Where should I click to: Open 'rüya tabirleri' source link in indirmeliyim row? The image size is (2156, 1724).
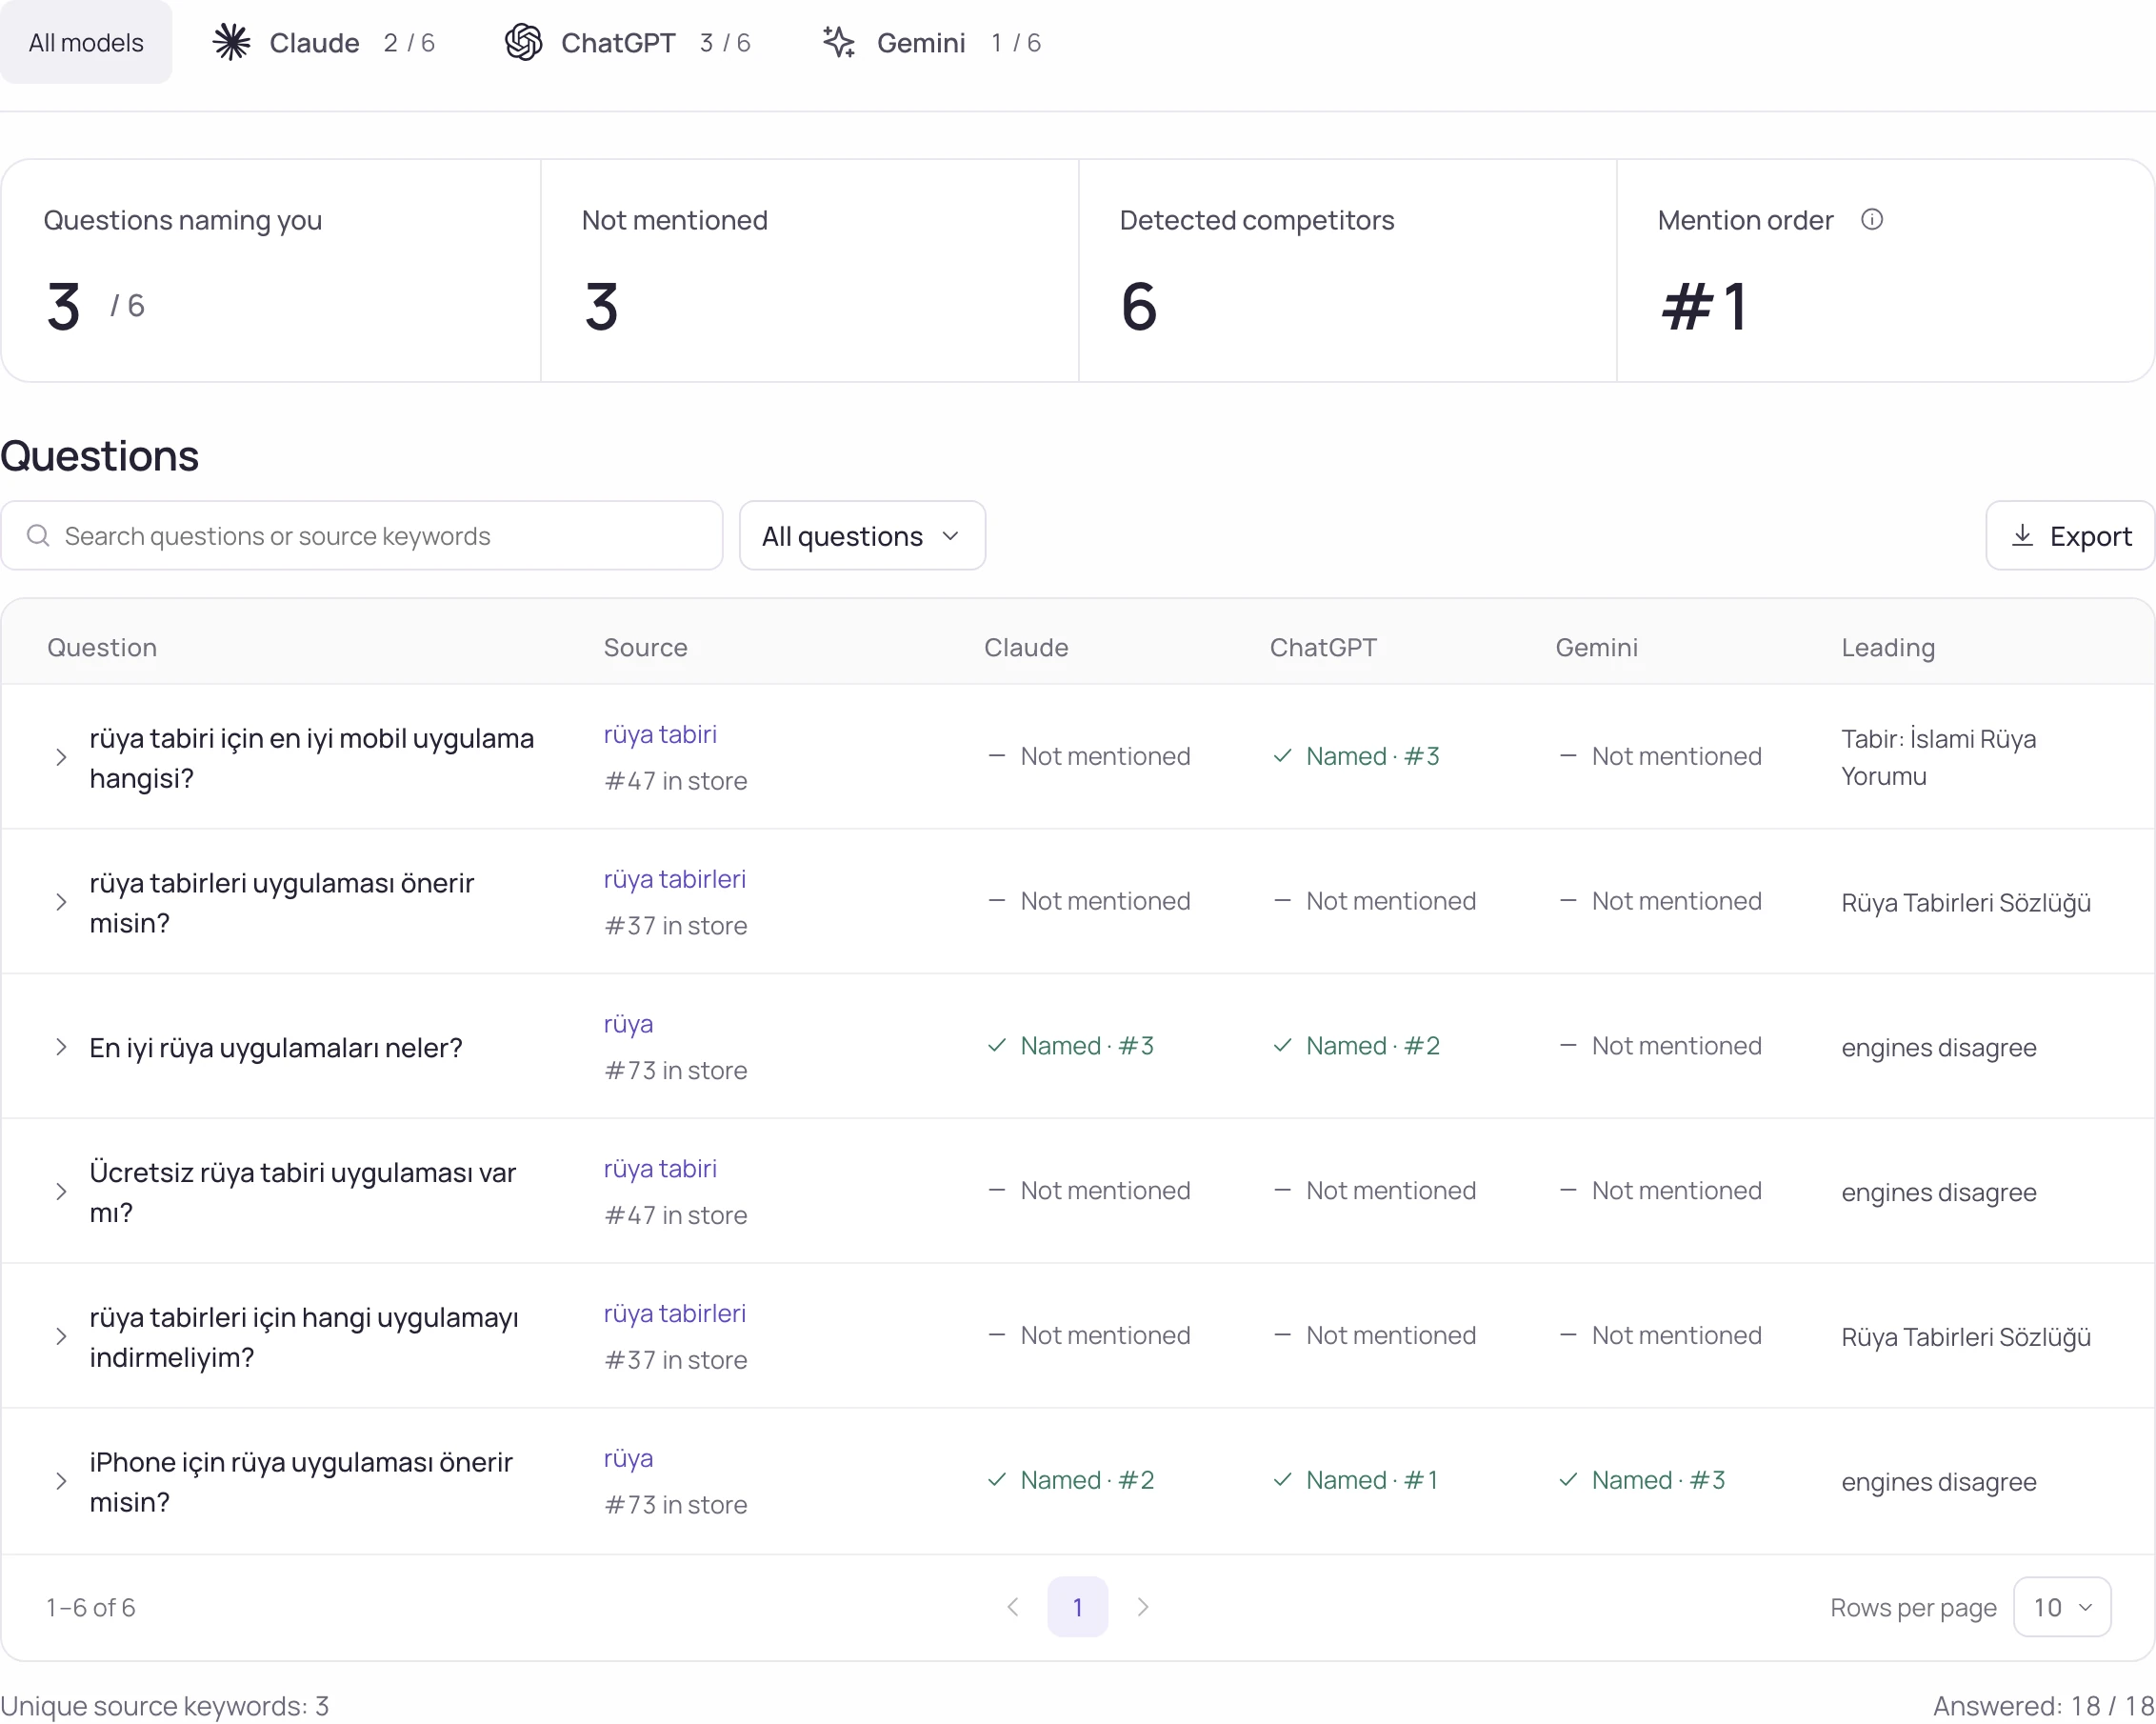point(675,1314)
